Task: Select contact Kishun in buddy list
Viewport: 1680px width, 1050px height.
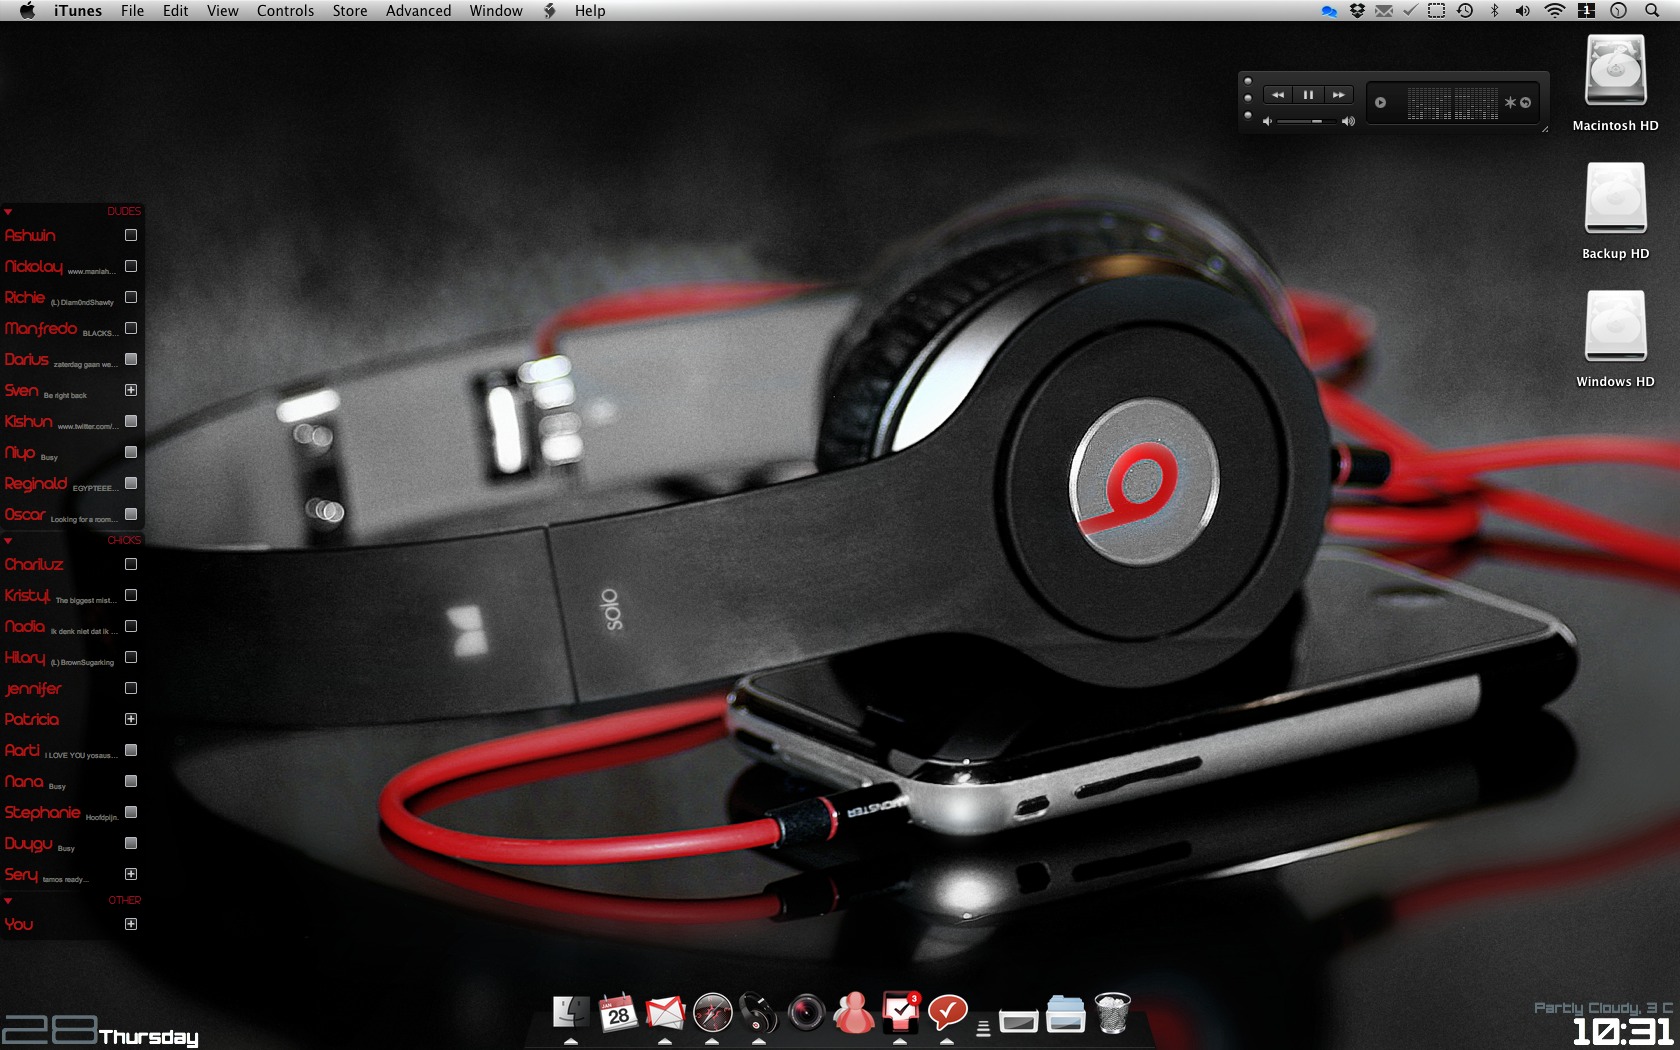Action: 28,421
